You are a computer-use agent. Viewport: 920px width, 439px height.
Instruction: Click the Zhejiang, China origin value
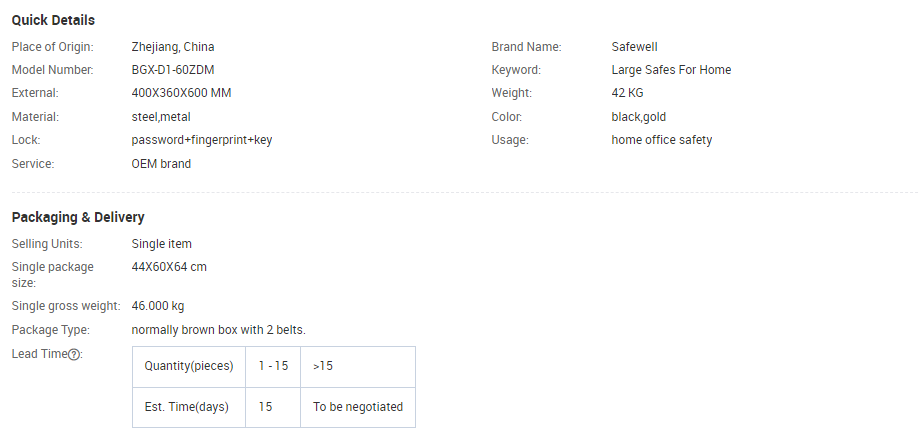[x=173, y=47]
